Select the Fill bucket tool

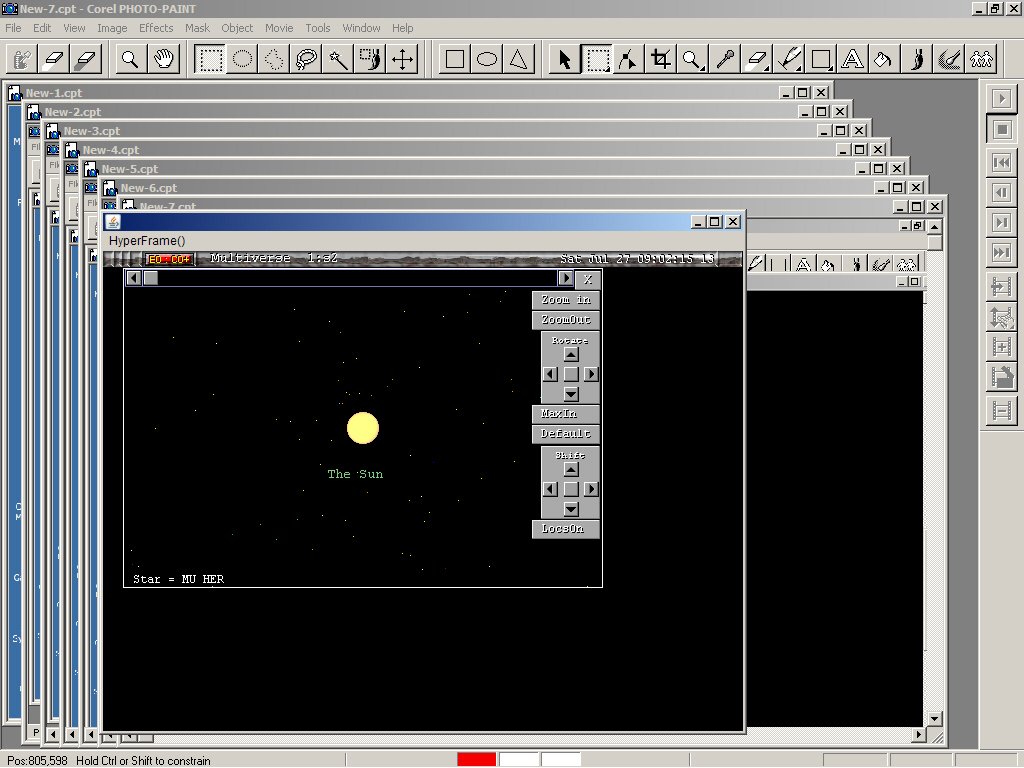click(884, 60)
